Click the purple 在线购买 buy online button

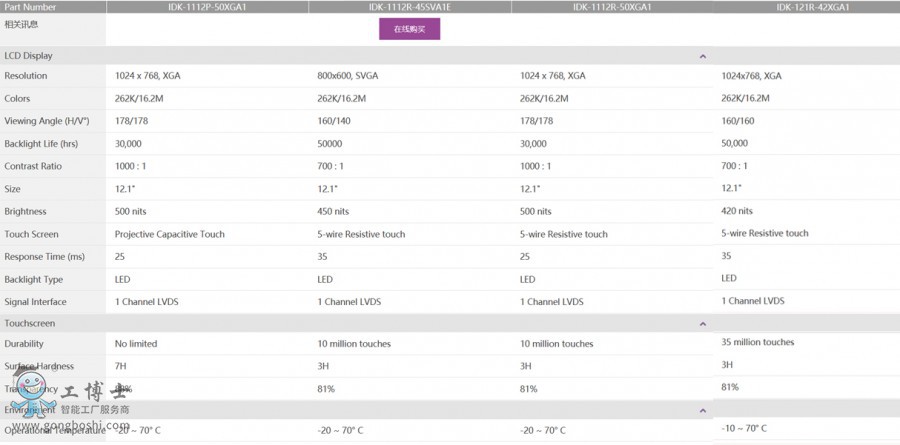[x=409, y=29]
